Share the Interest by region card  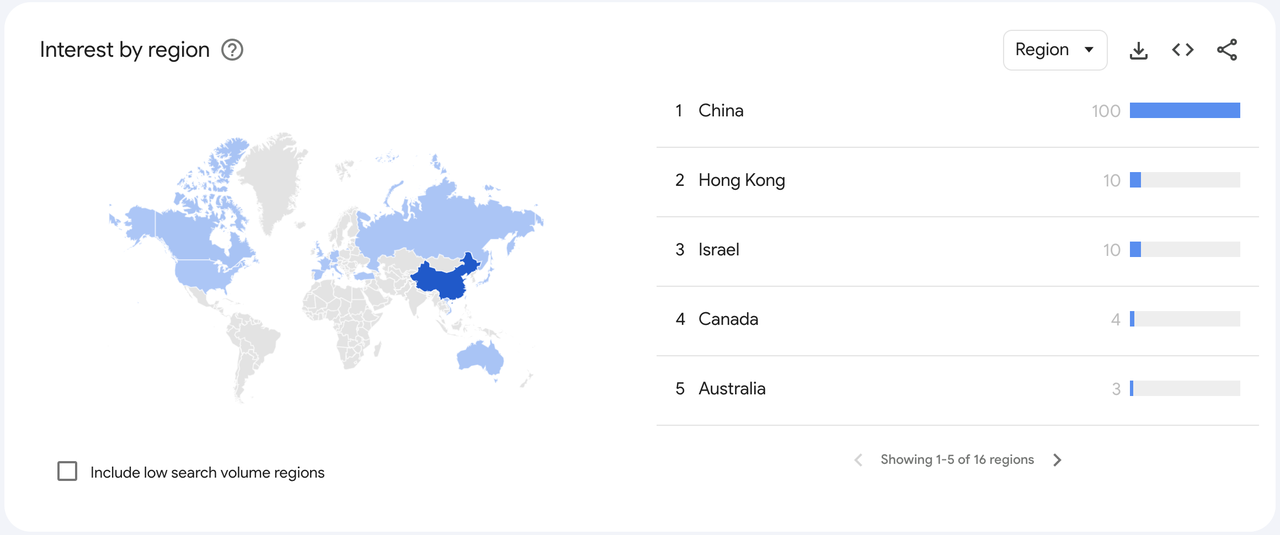click(1227, 50)
